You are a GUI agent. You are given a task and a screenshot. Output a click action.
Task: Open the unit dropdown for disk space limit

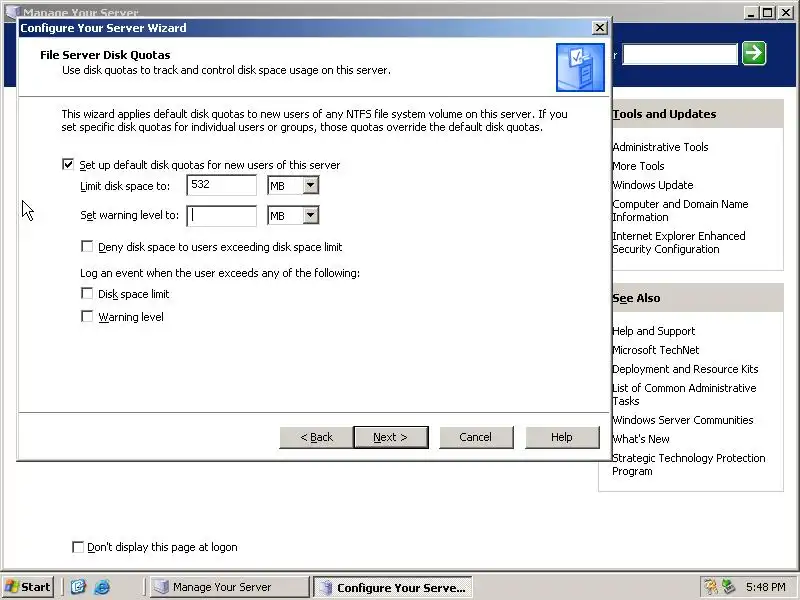tap(311, 185)
